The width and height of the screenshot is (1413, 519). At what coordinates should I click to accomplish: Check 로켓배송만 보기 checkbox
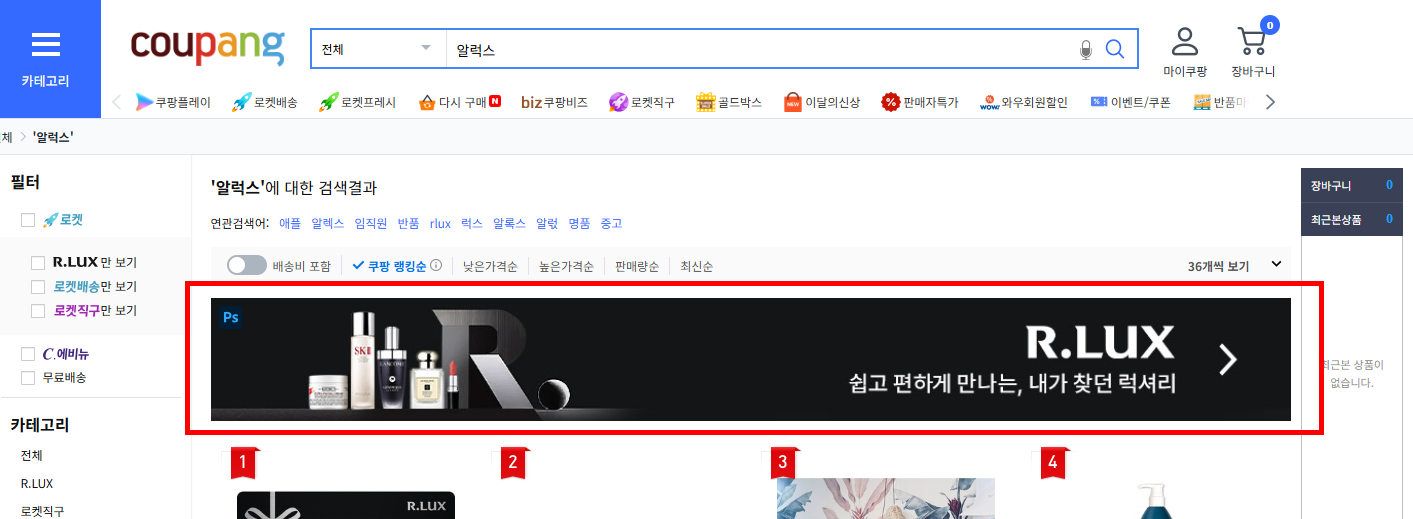(x=38, y=287)
